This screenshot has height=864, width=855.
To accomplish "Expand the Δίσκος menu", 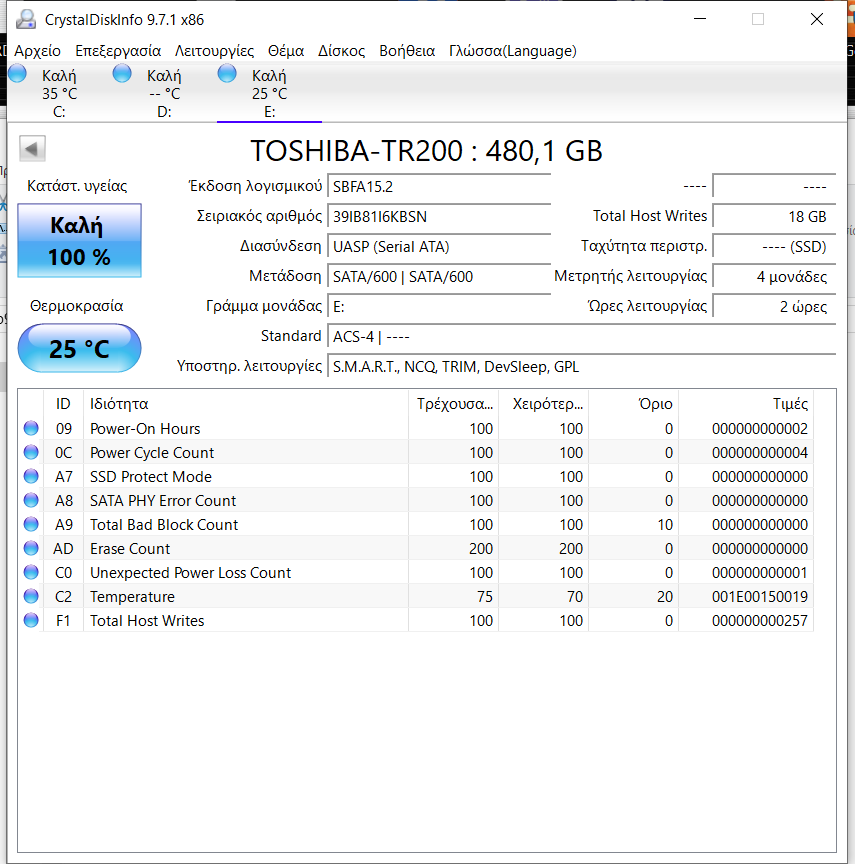I will pyautogui.click(x=341, y=51).
